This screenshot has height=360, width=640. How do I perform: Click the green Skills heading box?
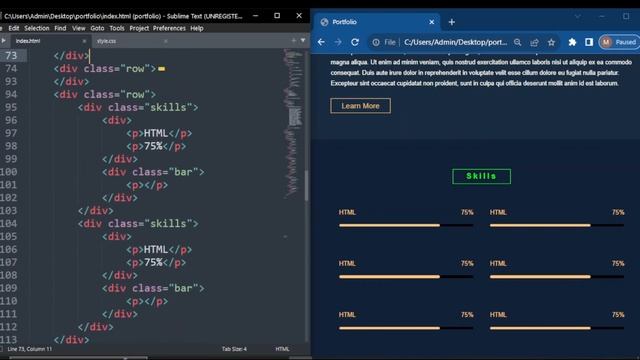click(481, 176)
